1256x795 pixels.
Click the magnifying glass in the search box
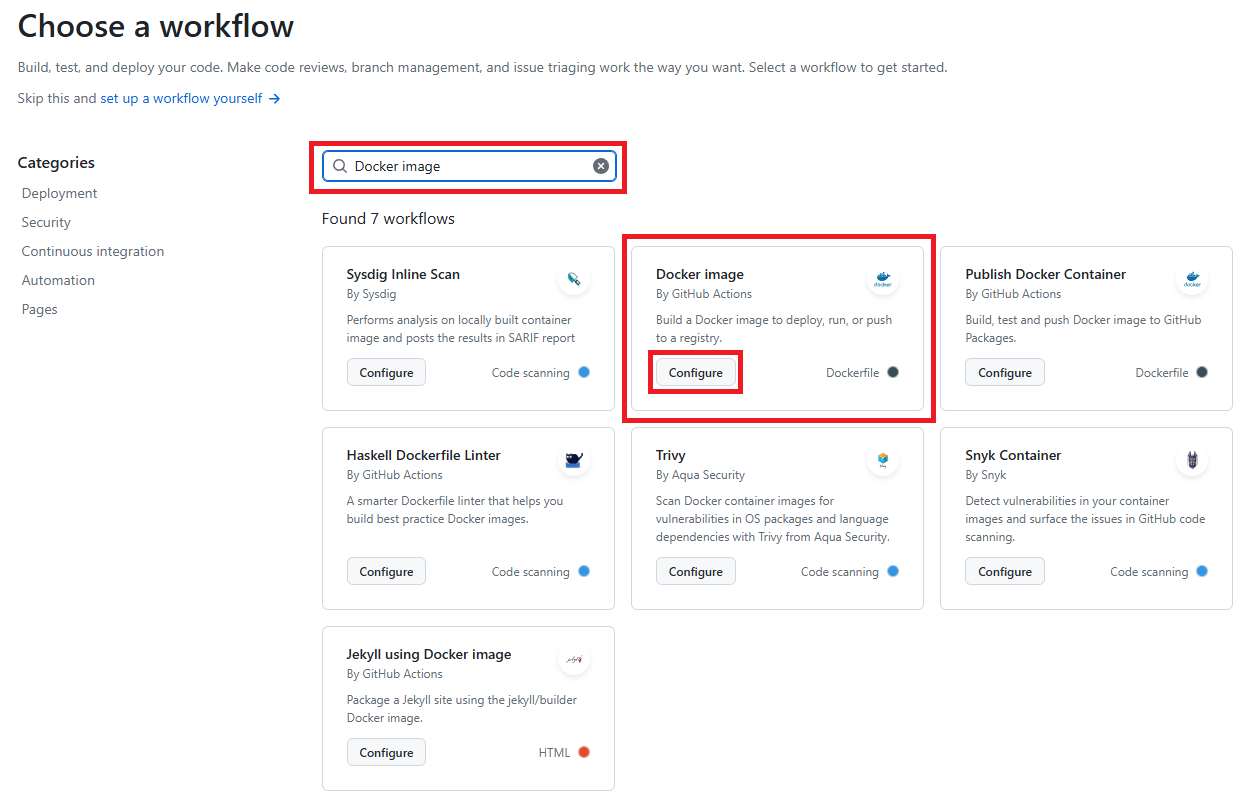point(340,165)
